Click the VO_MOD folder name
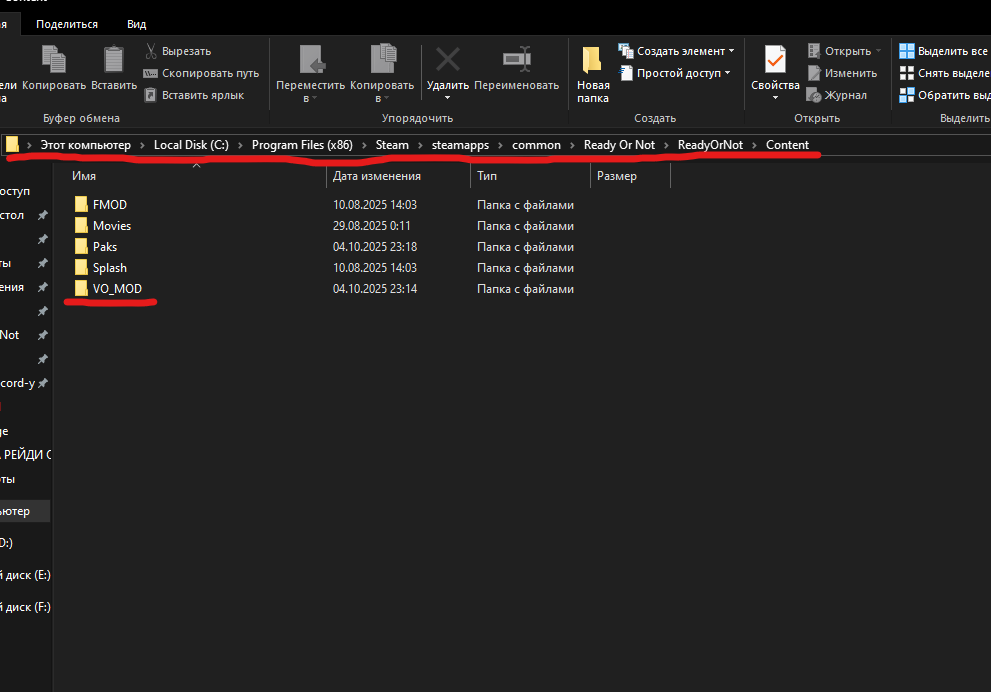This screenshot has height=692, width=991. click(118, 289)
